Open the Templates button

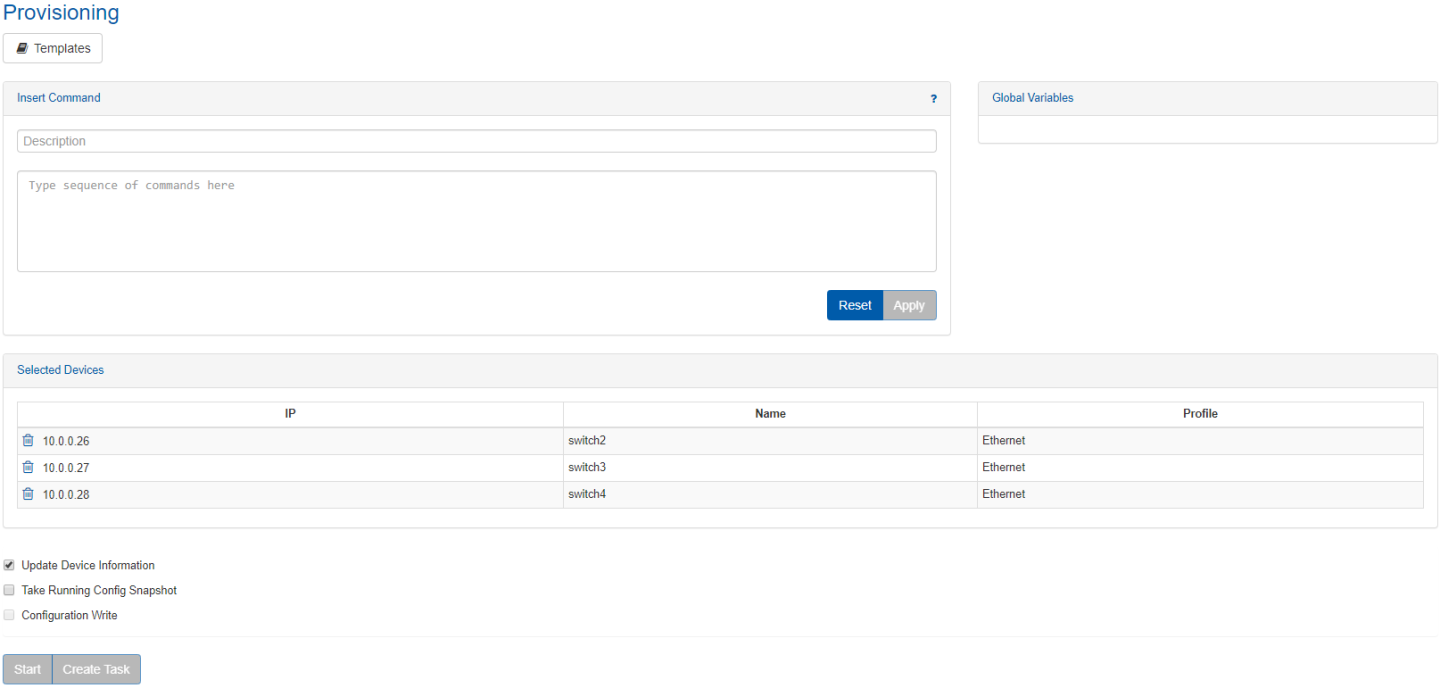[x=53, y=48]
